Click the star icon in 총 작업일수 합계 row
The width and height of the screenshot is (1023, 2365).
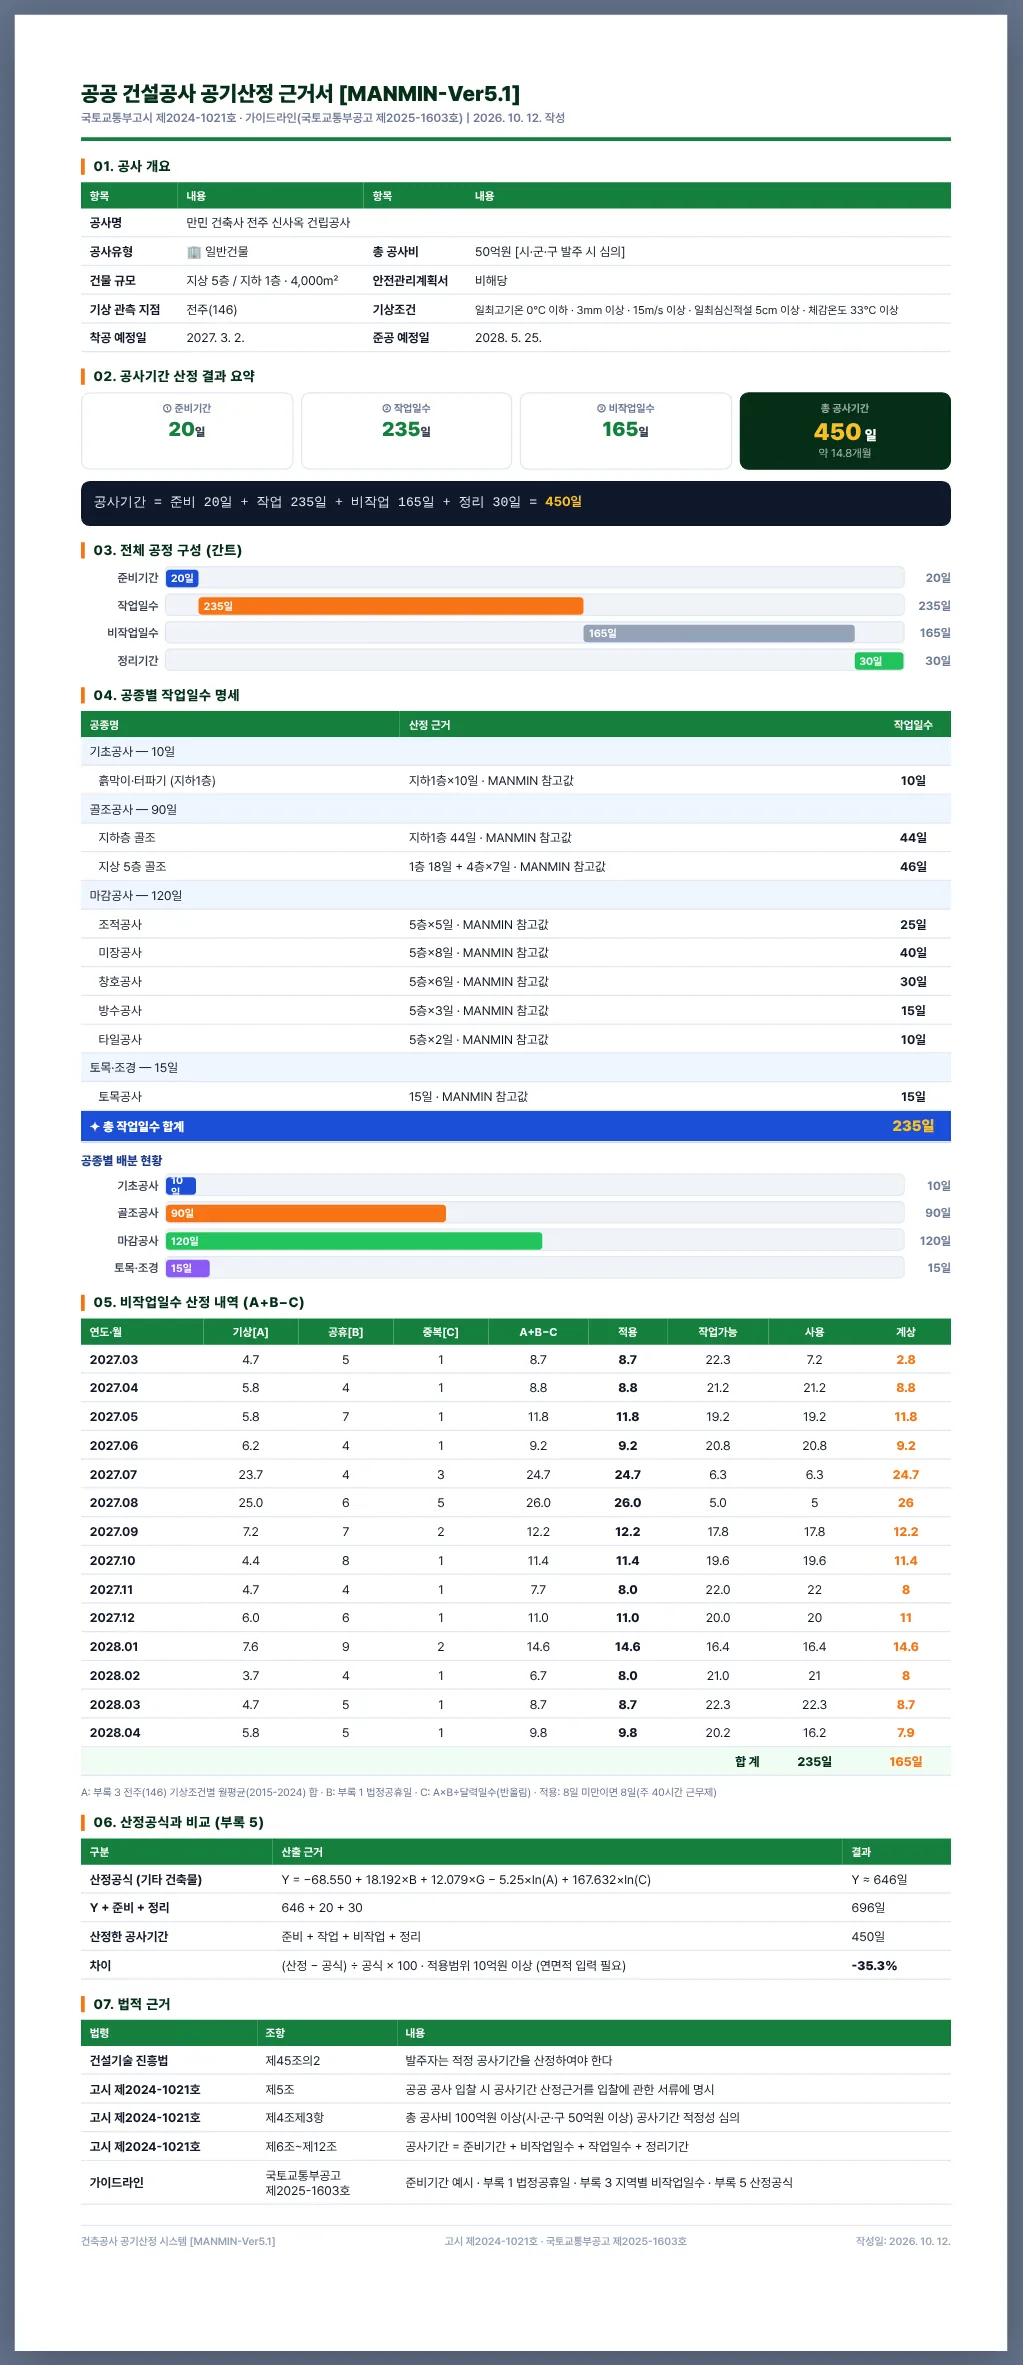[x=95, y=1126]
